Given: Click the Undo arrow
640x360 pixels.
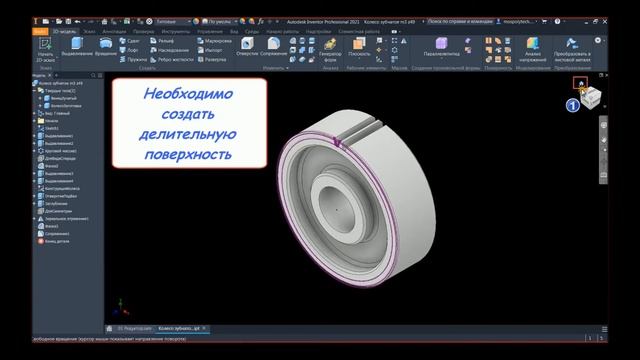Looking at the screenshot, I should pos(77,21).
